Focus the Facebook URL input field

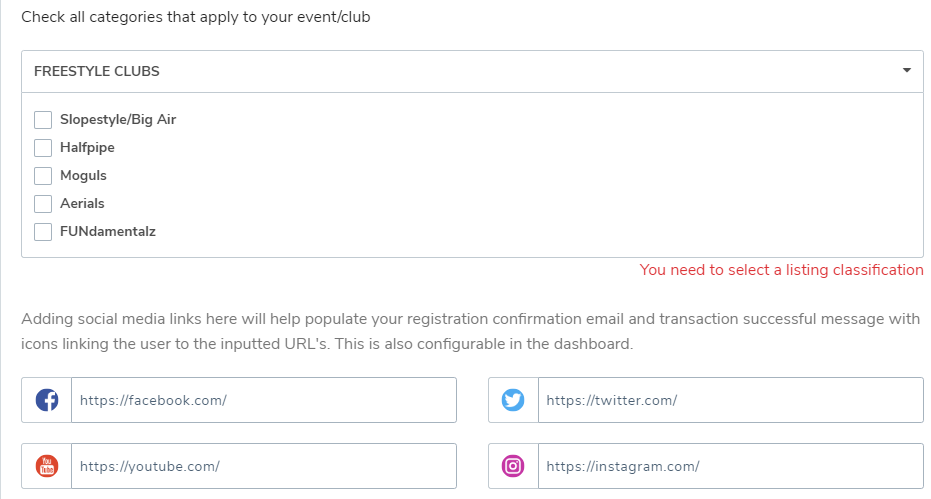tap(263, 400)
